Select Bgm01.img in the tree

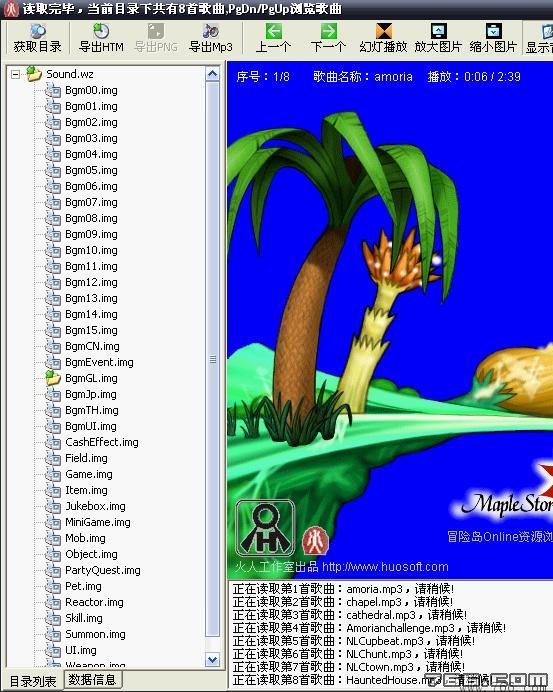click(91, 106)
